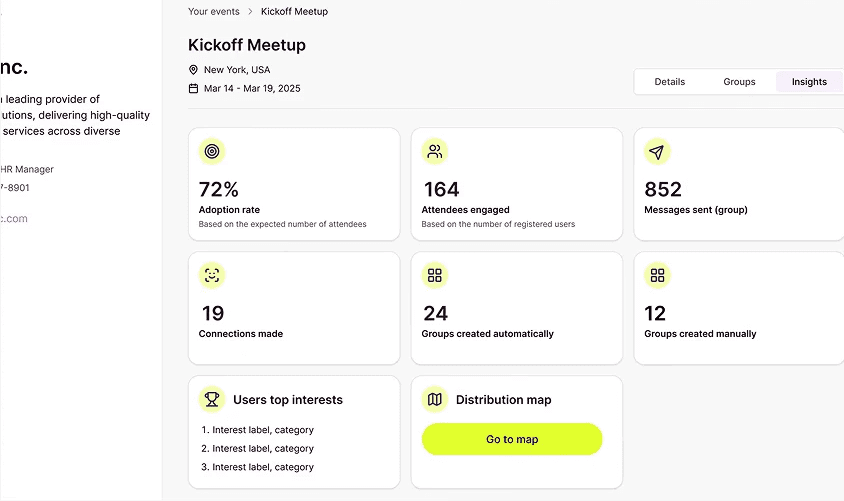Click grid icon on Groups created manually card
844x501 pixels.
pyautogui.click(x=657, y=276)
